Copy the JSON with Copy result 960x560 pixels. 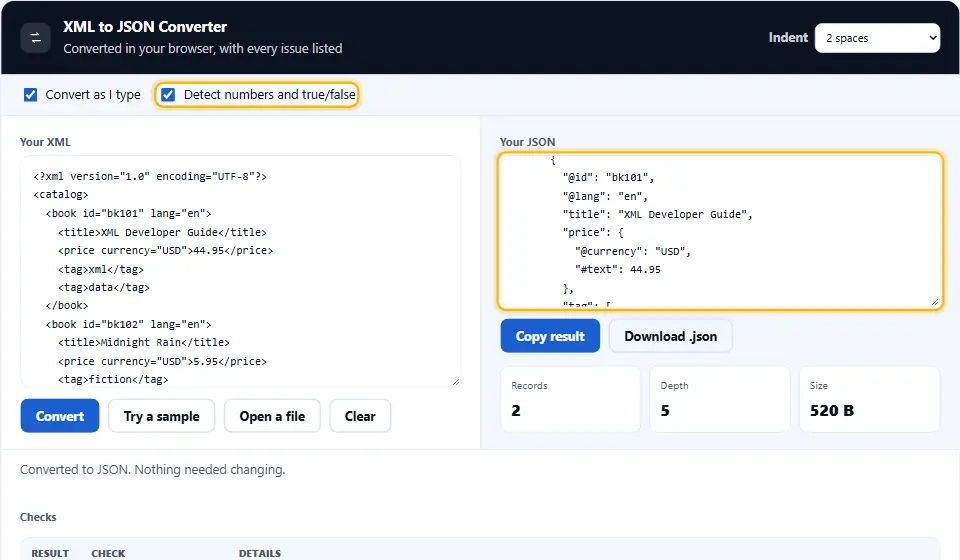pos(550,336)
